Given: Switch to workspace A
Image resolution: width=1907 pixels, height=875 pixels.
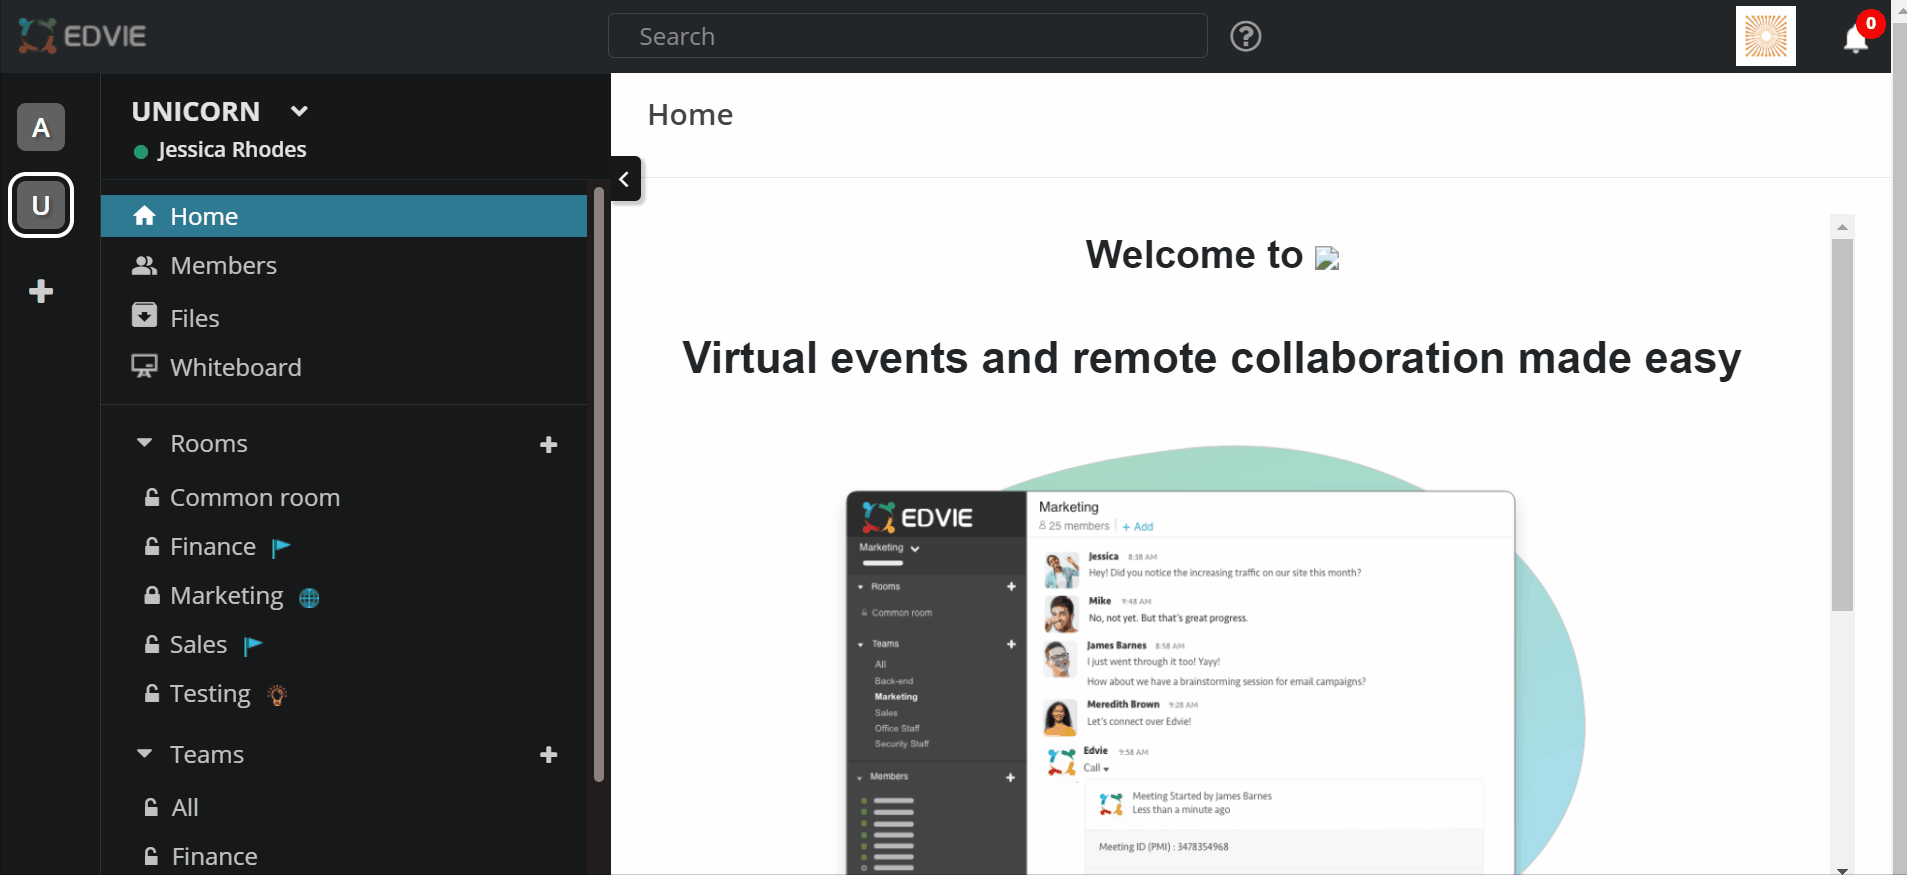Looking at the screenshot, I should point(41,127).
